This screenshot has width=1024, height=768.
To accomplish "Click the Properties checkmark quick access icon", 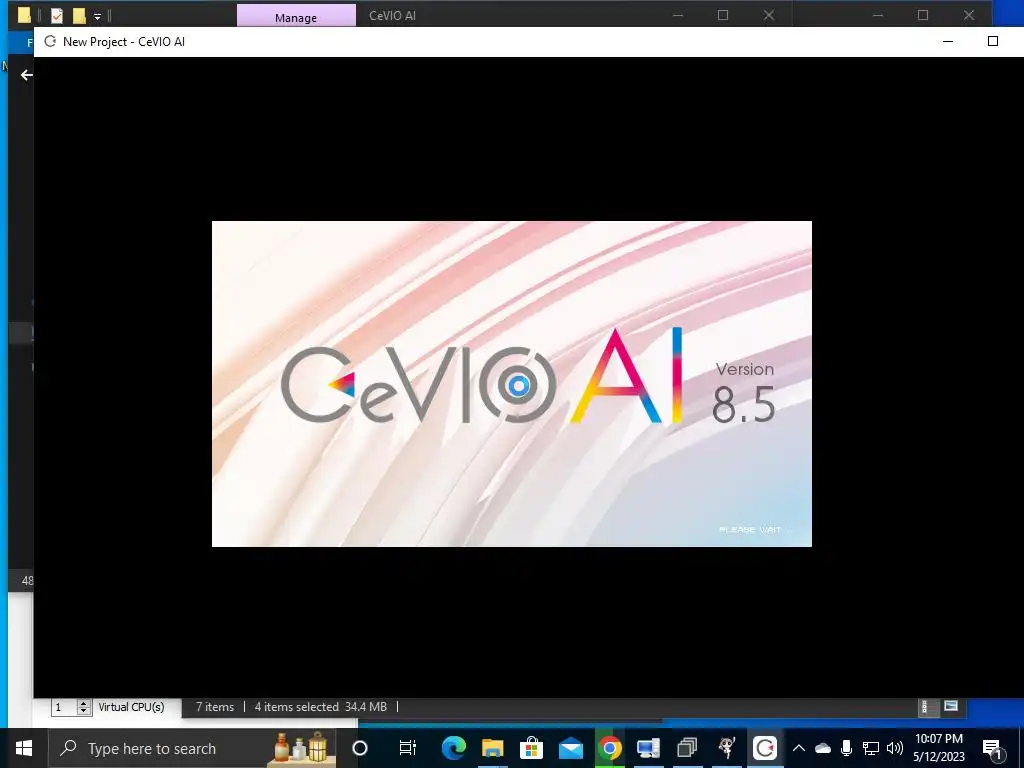I will pos(57,15).
